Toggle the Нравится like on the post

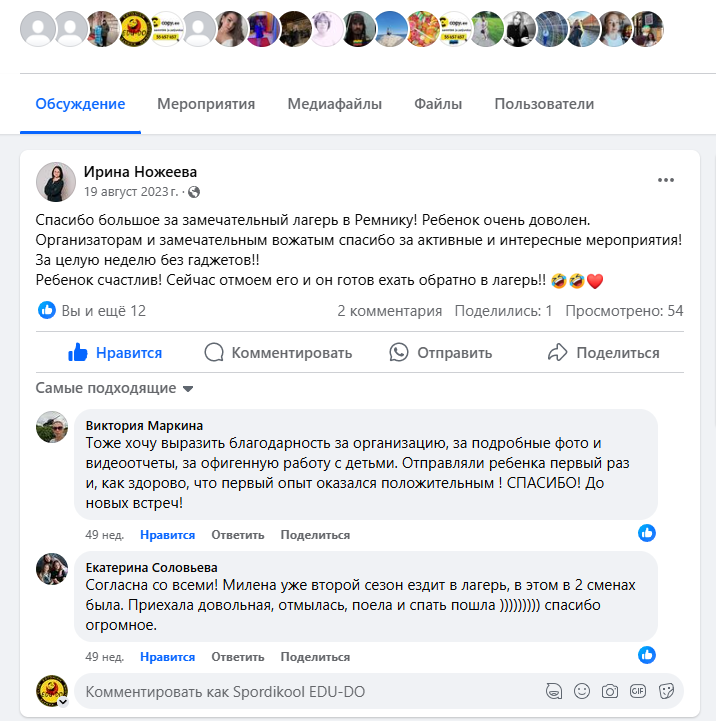click(115, 353)
